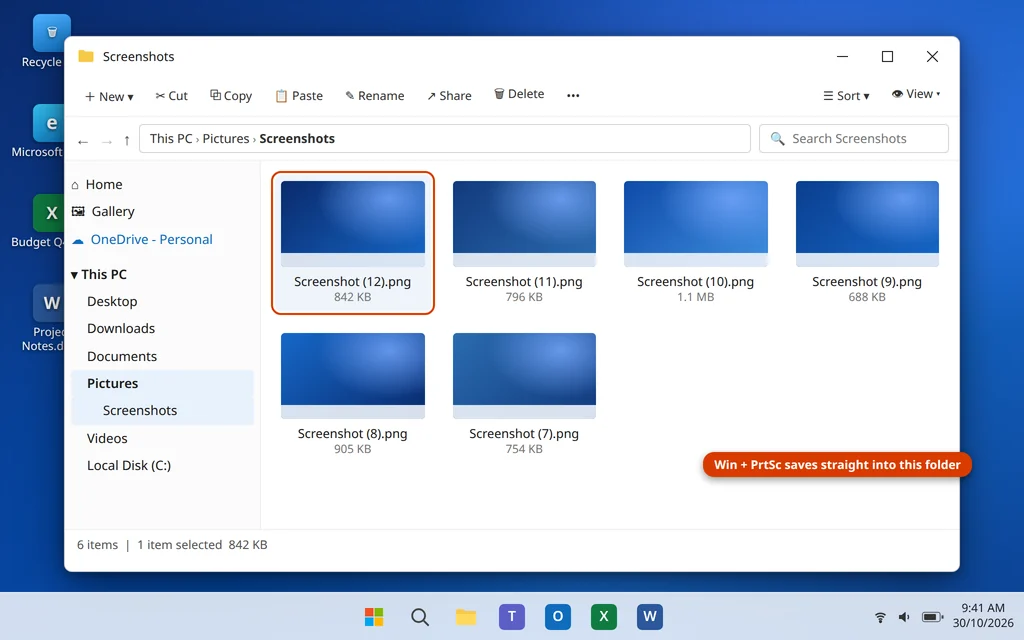Open taskbar Search
This screenshot has width=1024, height=640.
420,616
